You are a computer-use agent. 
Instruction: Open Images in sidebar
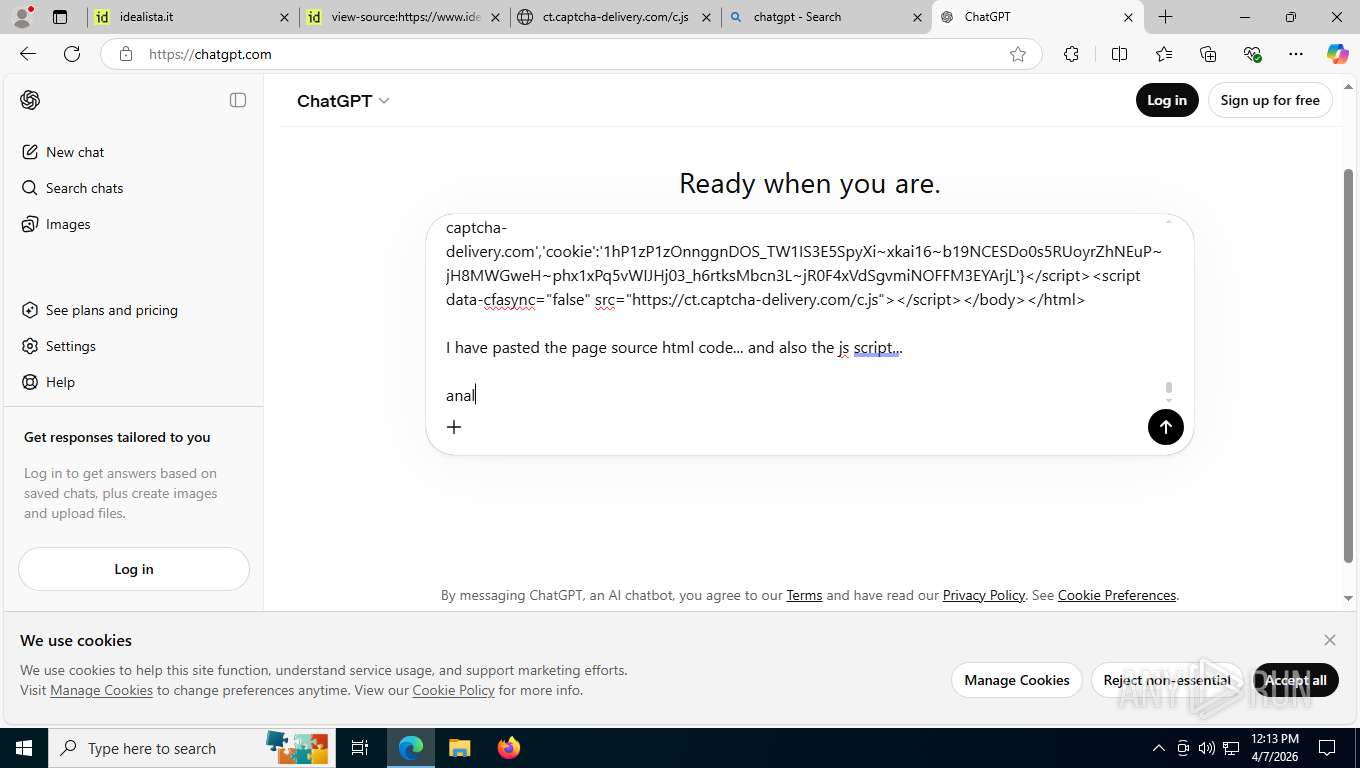pyautogui.click(x=67, y=224)
